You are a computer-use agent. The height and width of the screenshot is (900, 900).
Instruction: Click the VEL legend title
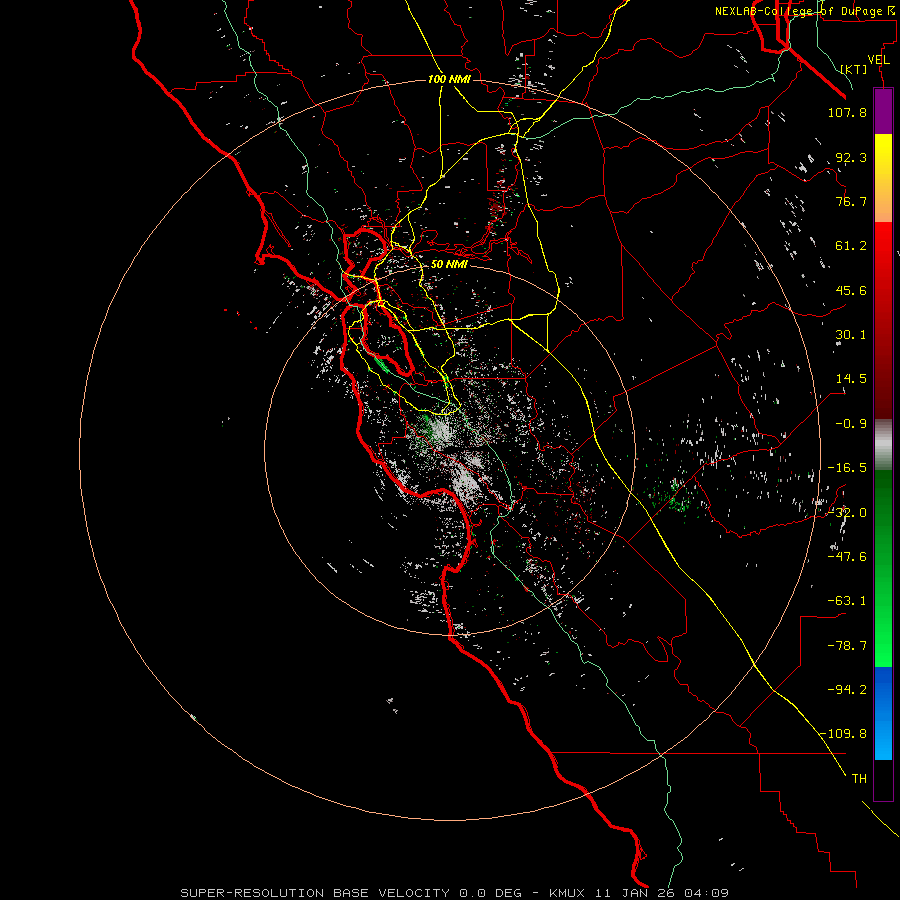tap(879, 60)
